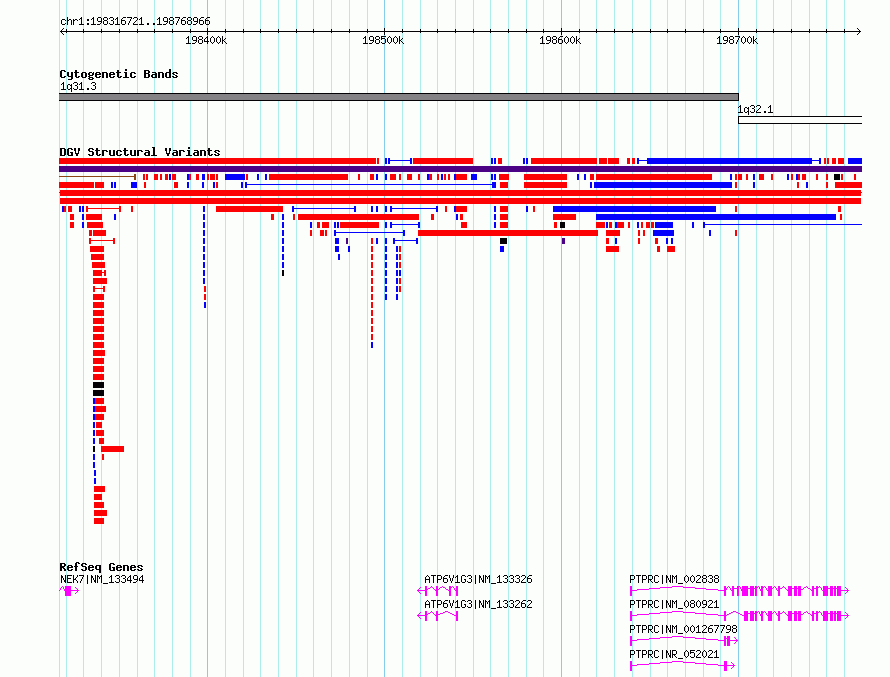Select the white 1q32.1 cytoband bar
The width and height of the screenshot is (890, 677).
[x=800, y=120]
